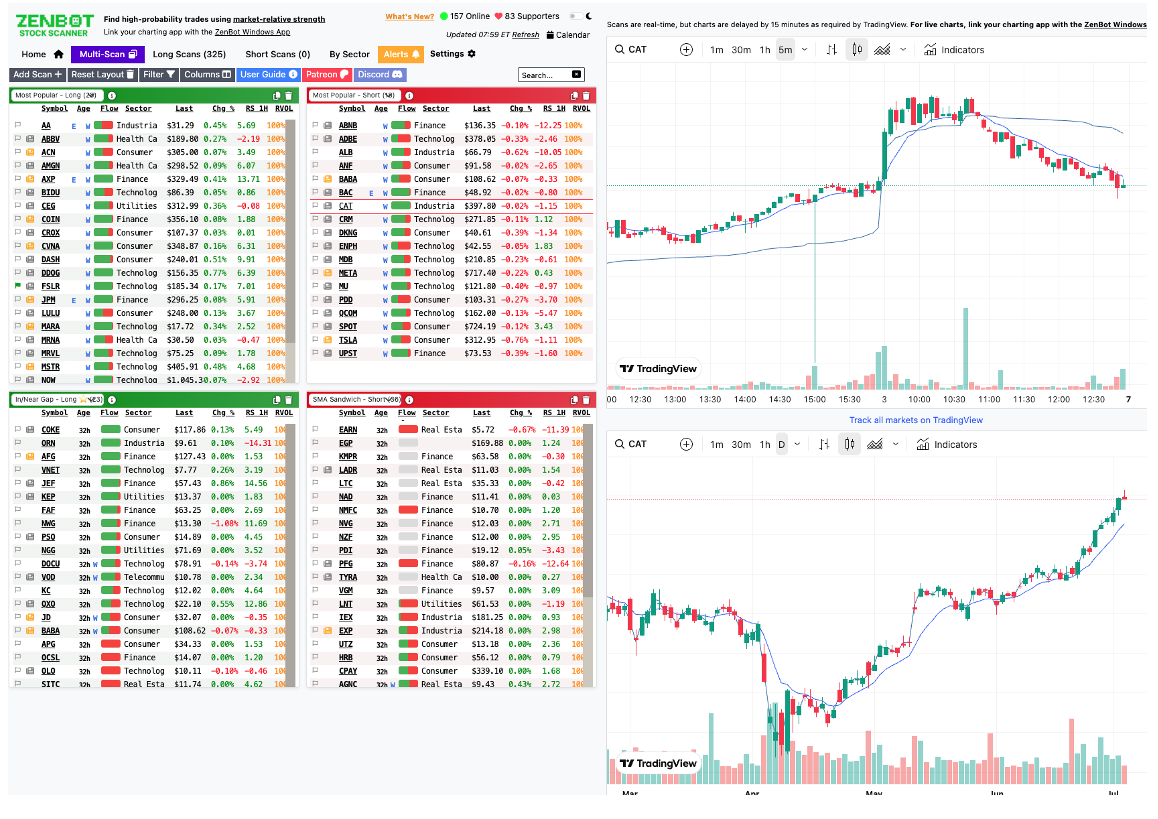Open Most Popular - Short scan selector

354,95
